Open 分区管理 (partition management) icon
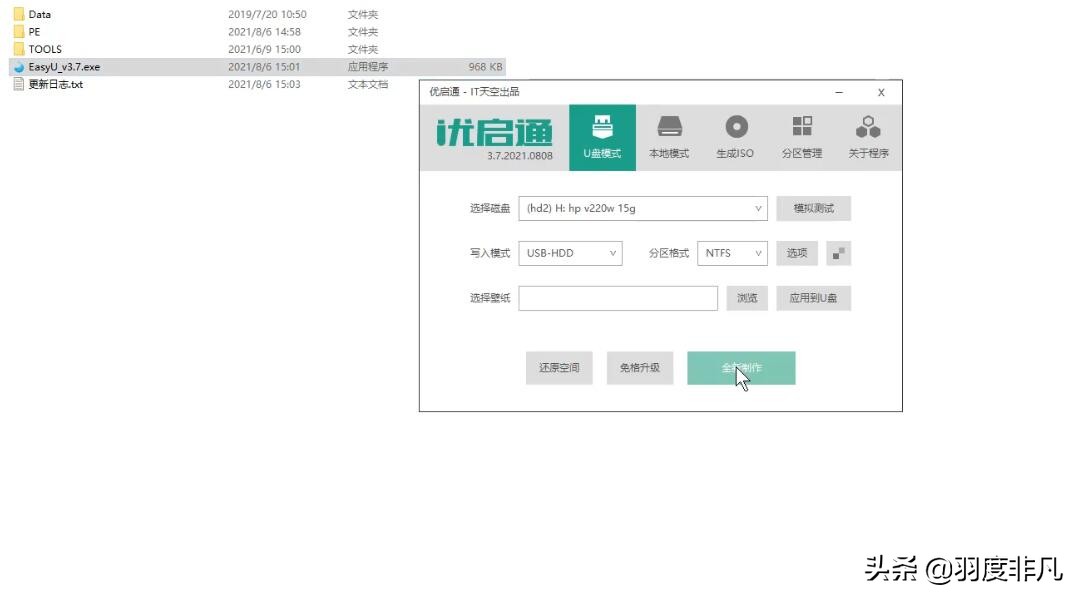This screenshot has height=600, width=1080. 802,137
